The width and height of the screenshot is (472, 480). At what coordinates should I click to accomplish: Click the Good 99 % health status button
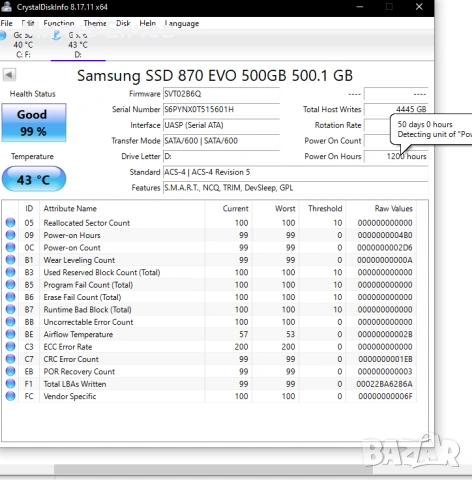tap(34, 123)
